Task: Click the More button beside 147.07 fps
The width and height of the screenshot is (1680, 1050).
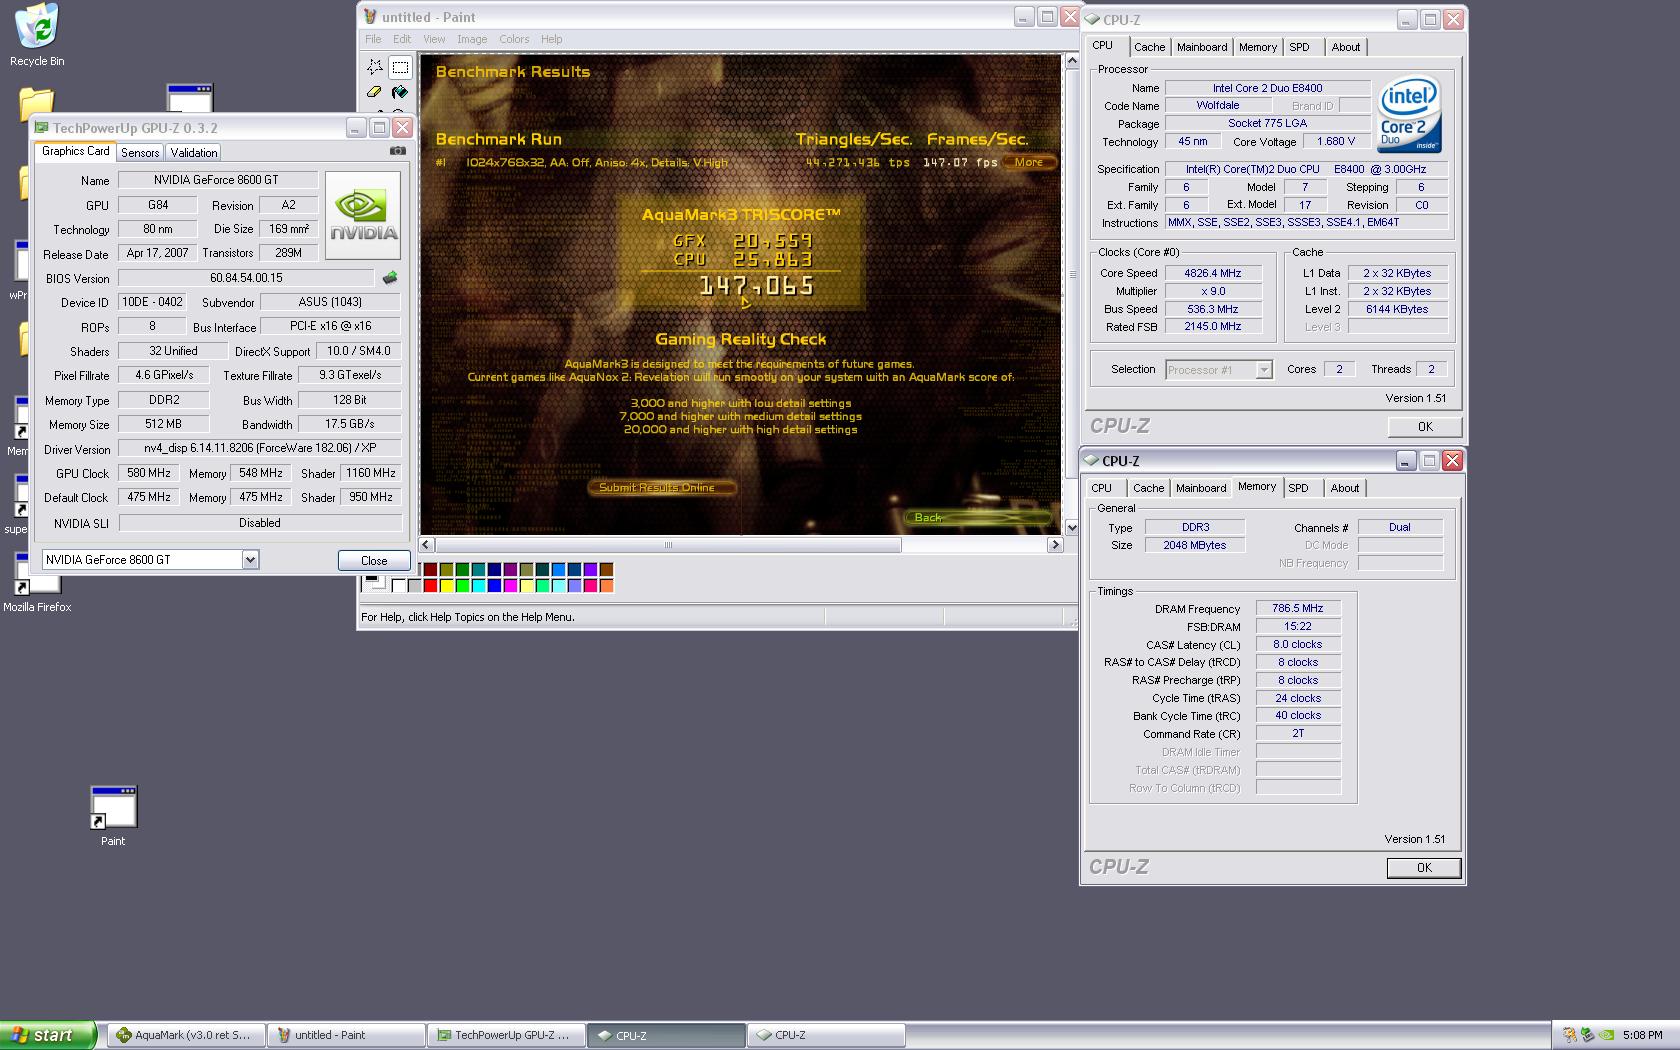Action: 1029,162
